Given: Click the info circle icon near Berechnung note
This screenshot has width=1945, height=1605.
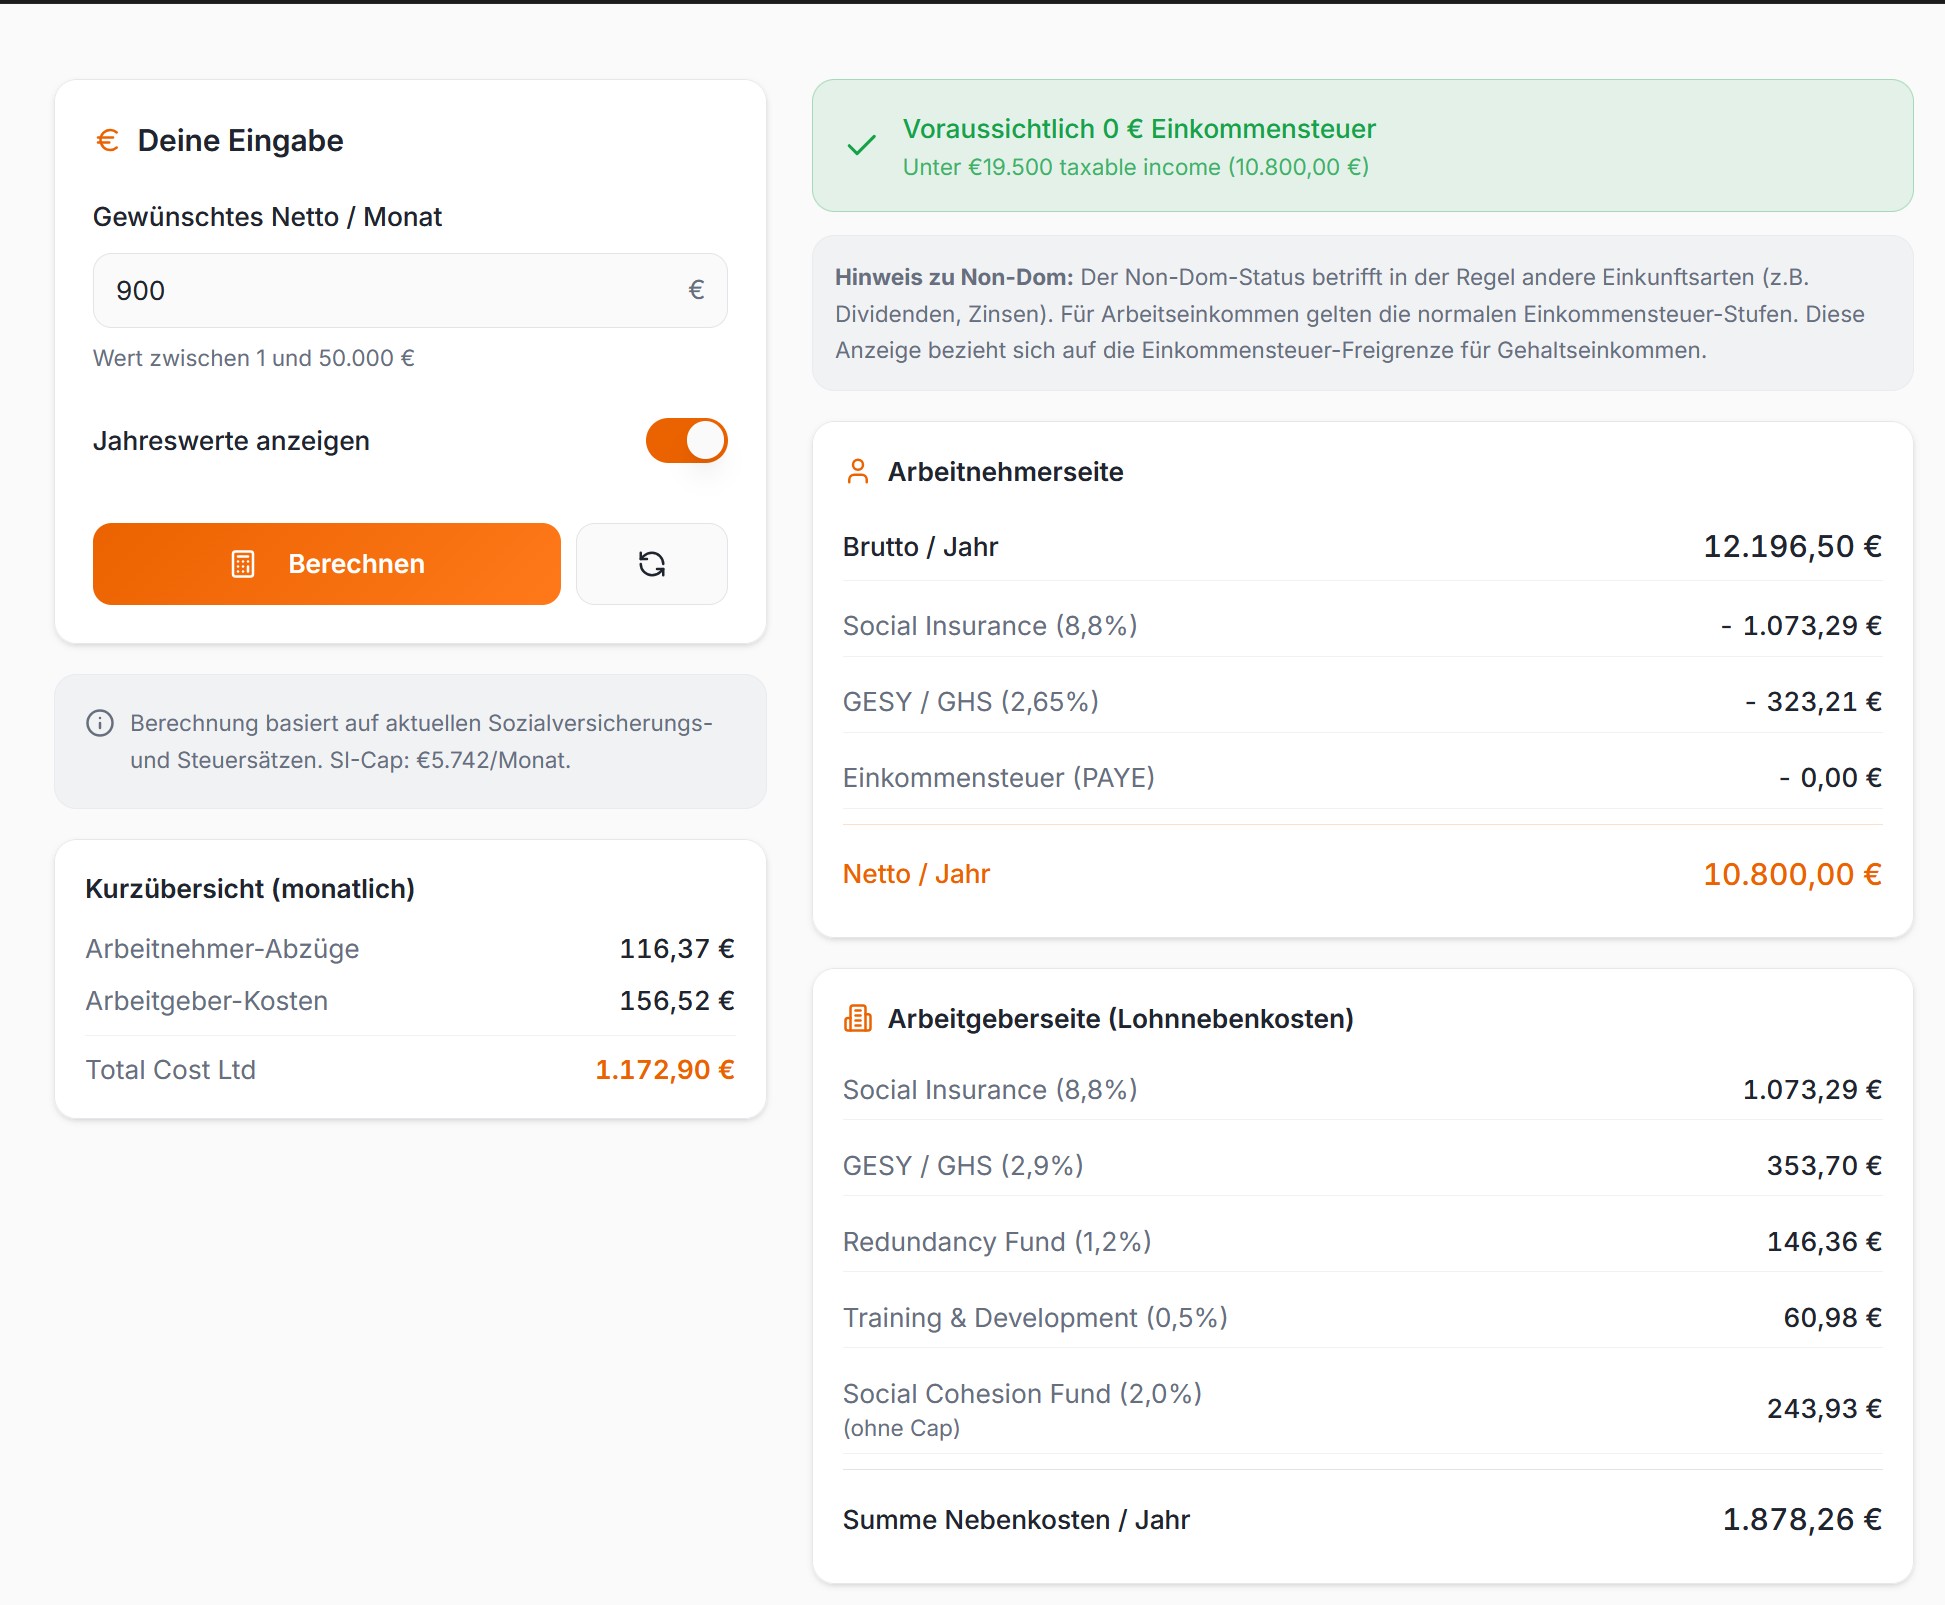Looking at the screenshot, I should [x=100, y=723].
